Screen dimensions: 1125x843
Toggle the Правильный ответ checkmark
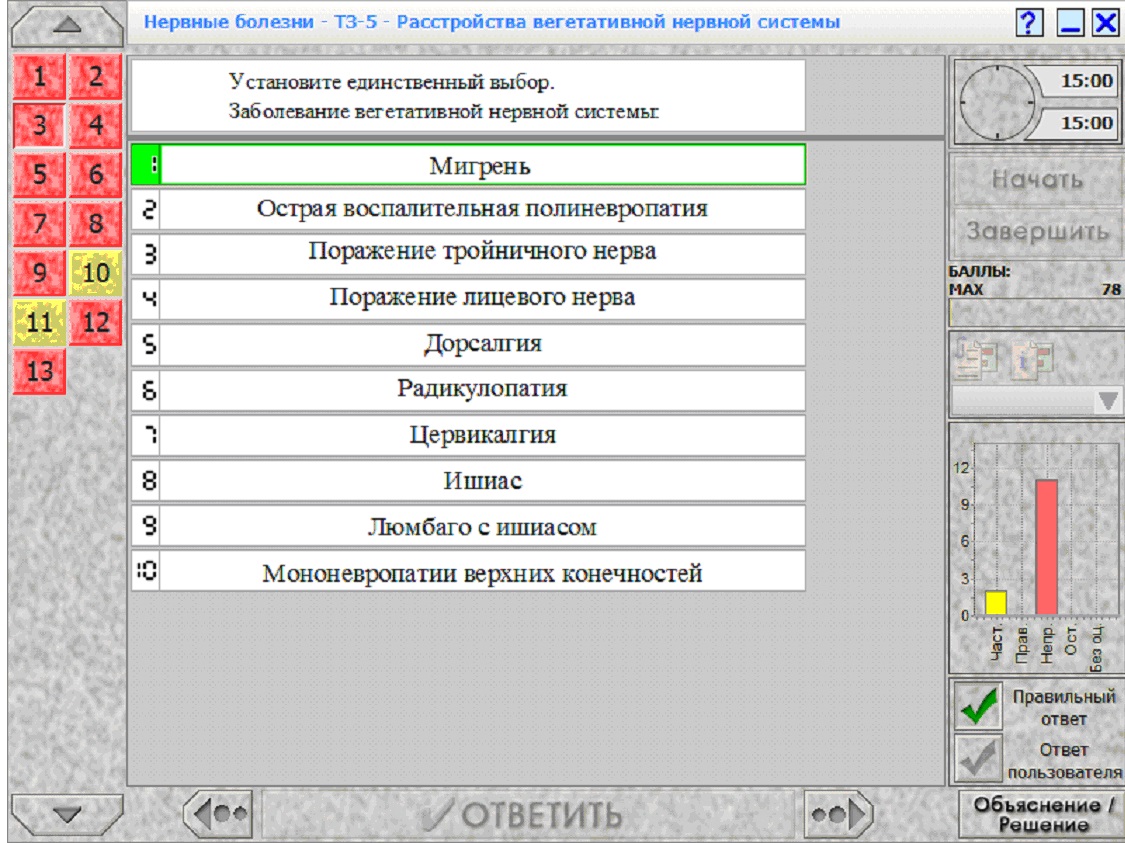coord(978,705)
